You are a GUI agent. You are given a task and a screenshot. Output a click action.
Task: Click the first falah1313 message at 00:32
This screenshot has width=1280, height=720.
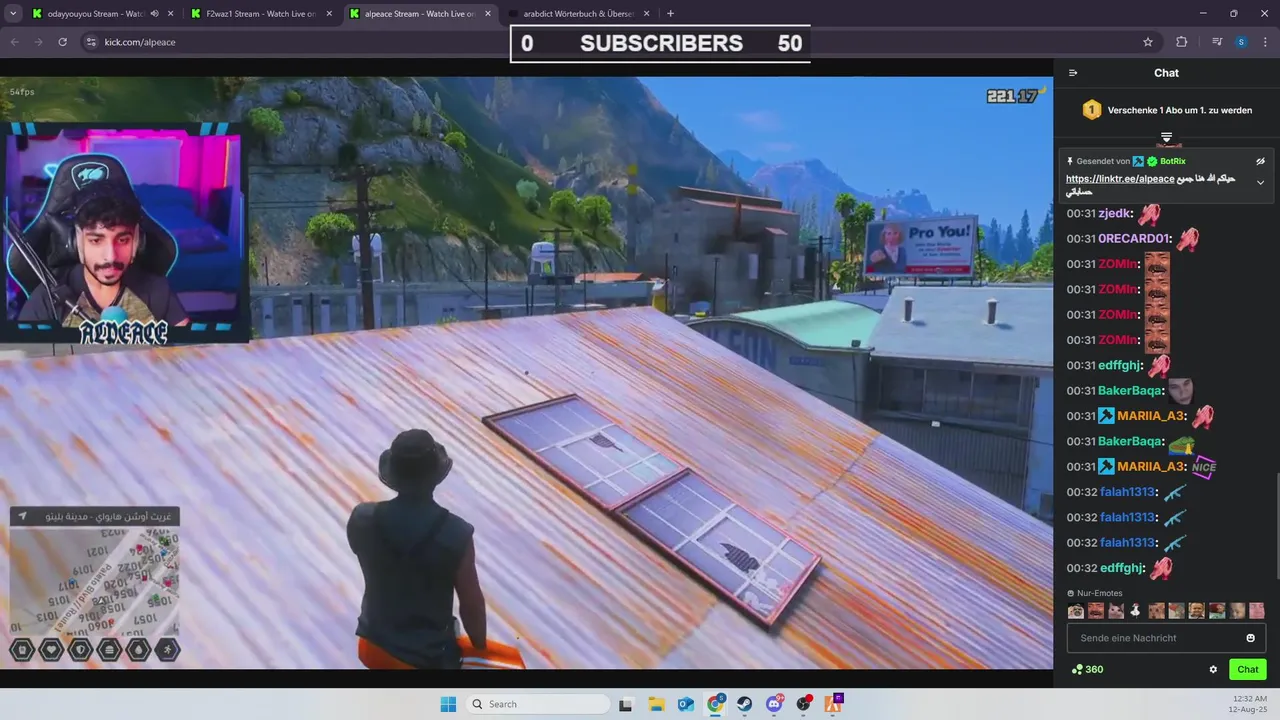pos(1127,492)
